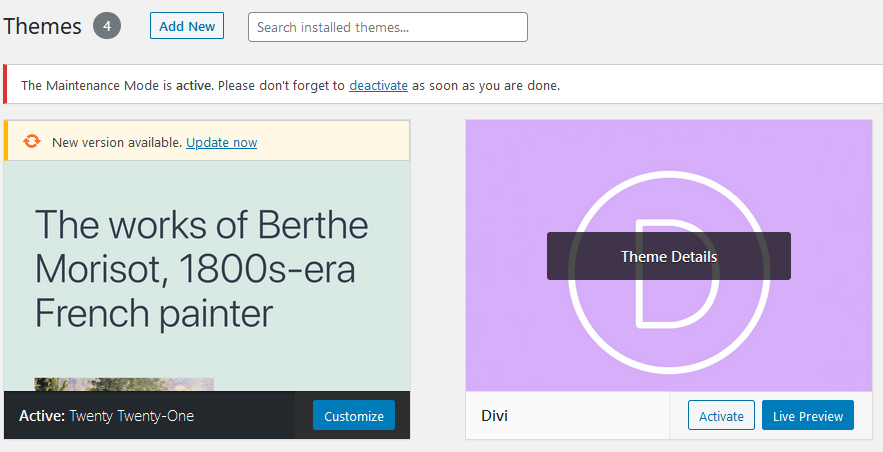The image size is (883, 452).
Task: Click the Active: Twenty Twenty-One name bar
Action: click(149, 415)
